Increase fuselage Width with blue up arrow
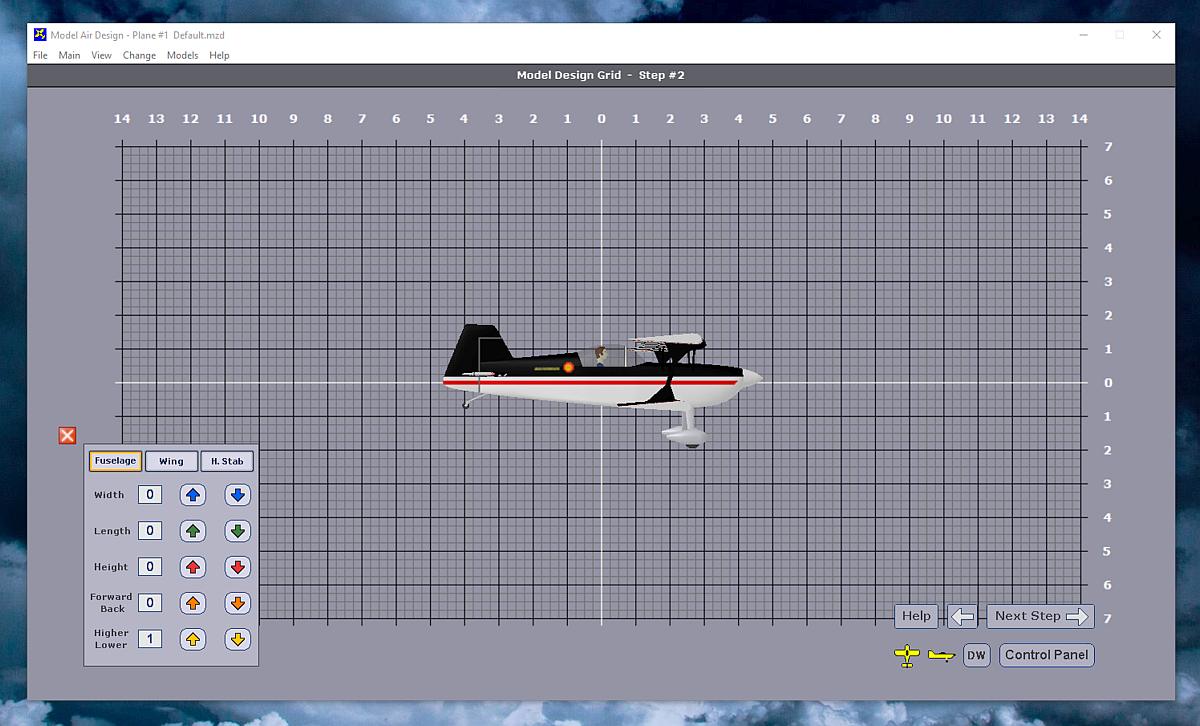 point(193,495)
